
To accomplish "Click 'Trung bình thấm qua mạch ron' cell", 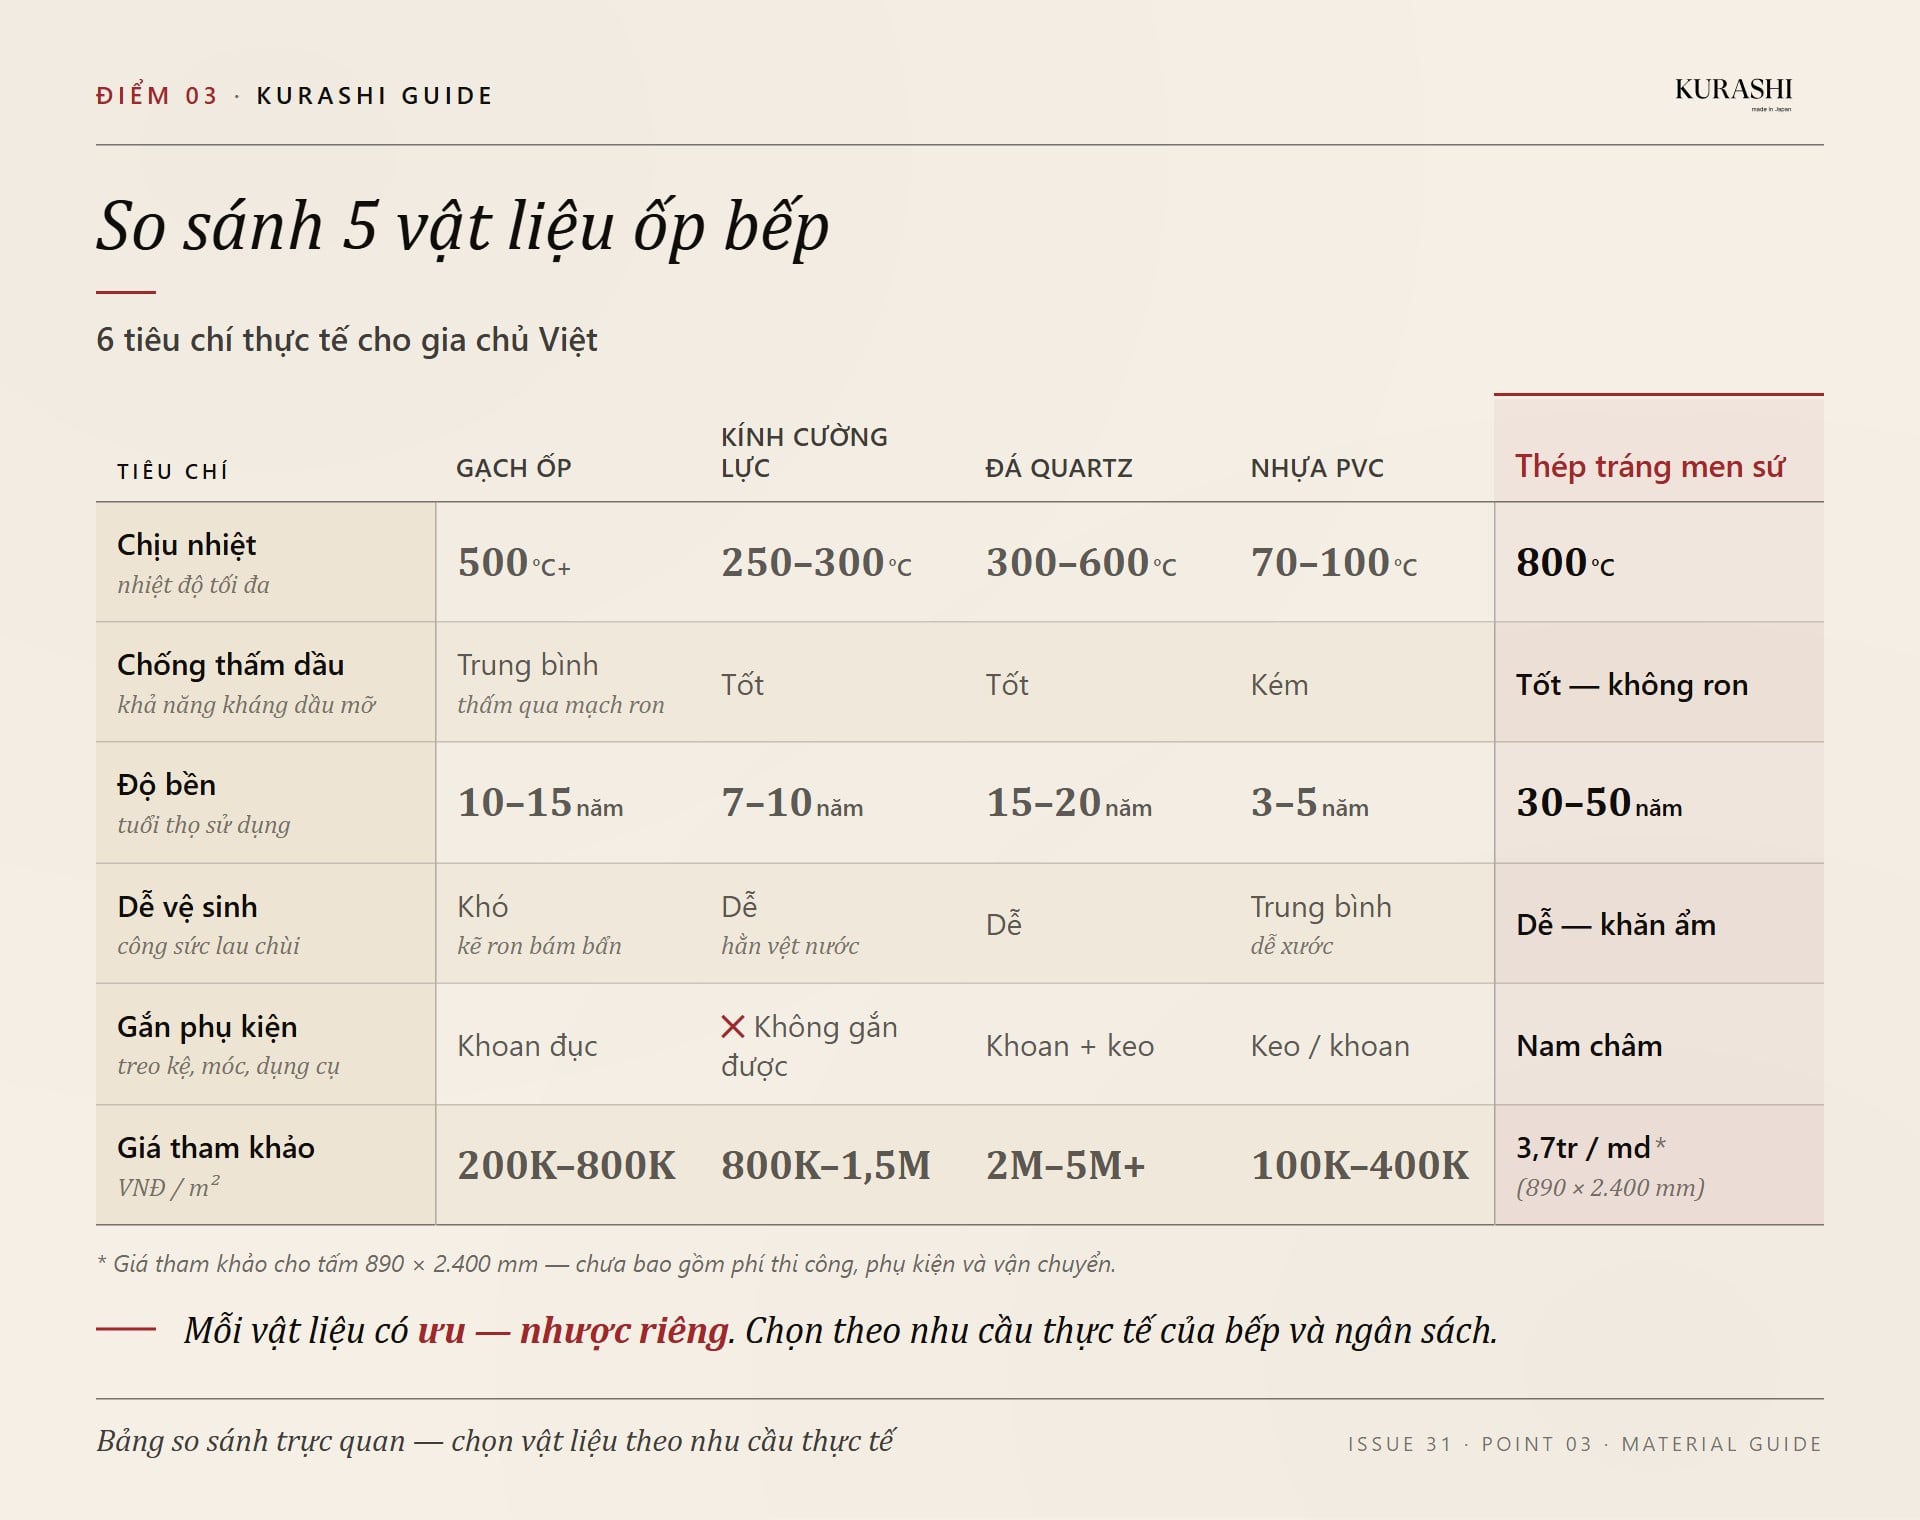I will coord(560,684).
